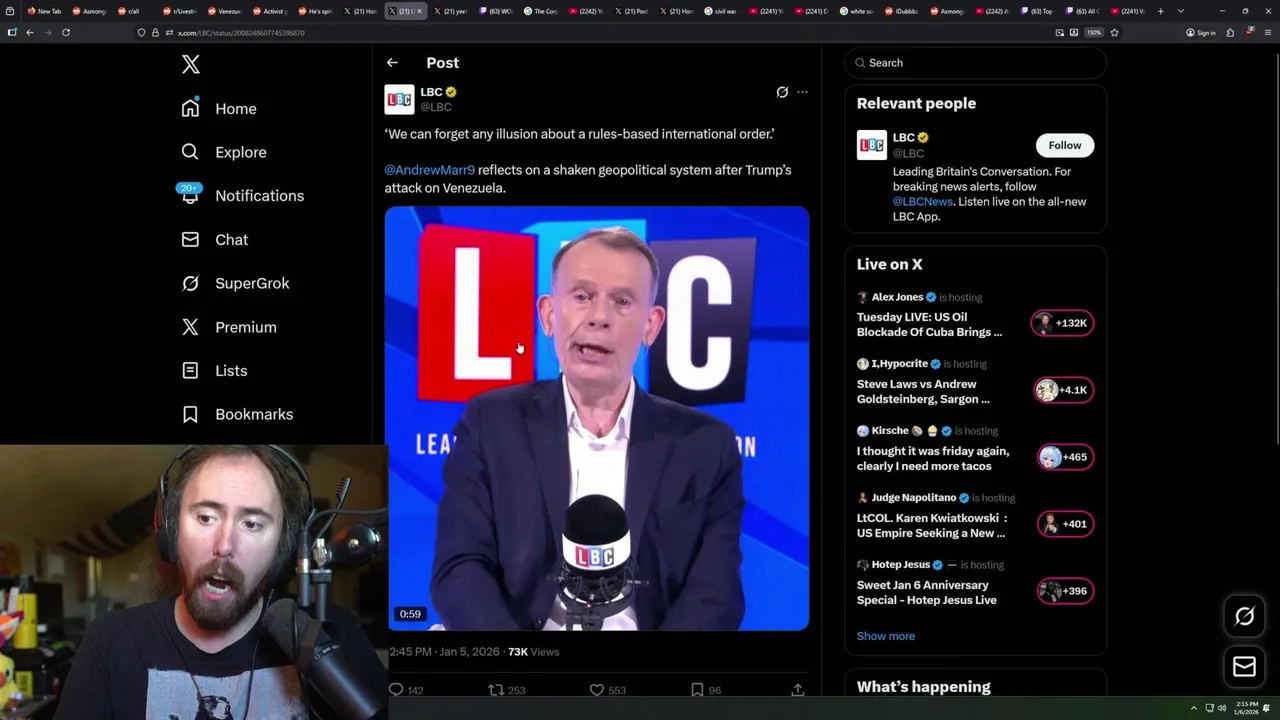
Task: Switch to the iDubbbz browser tab
Action: [x=901, y=11]
